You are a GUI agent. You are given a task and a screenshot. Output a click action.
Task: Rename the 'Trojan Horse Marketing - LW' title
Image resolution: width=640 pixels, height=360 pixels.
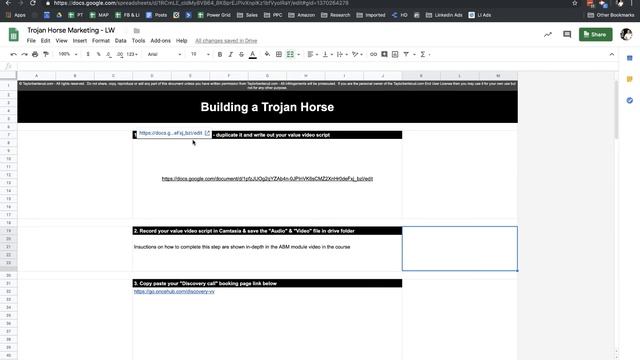coord(71,30)
